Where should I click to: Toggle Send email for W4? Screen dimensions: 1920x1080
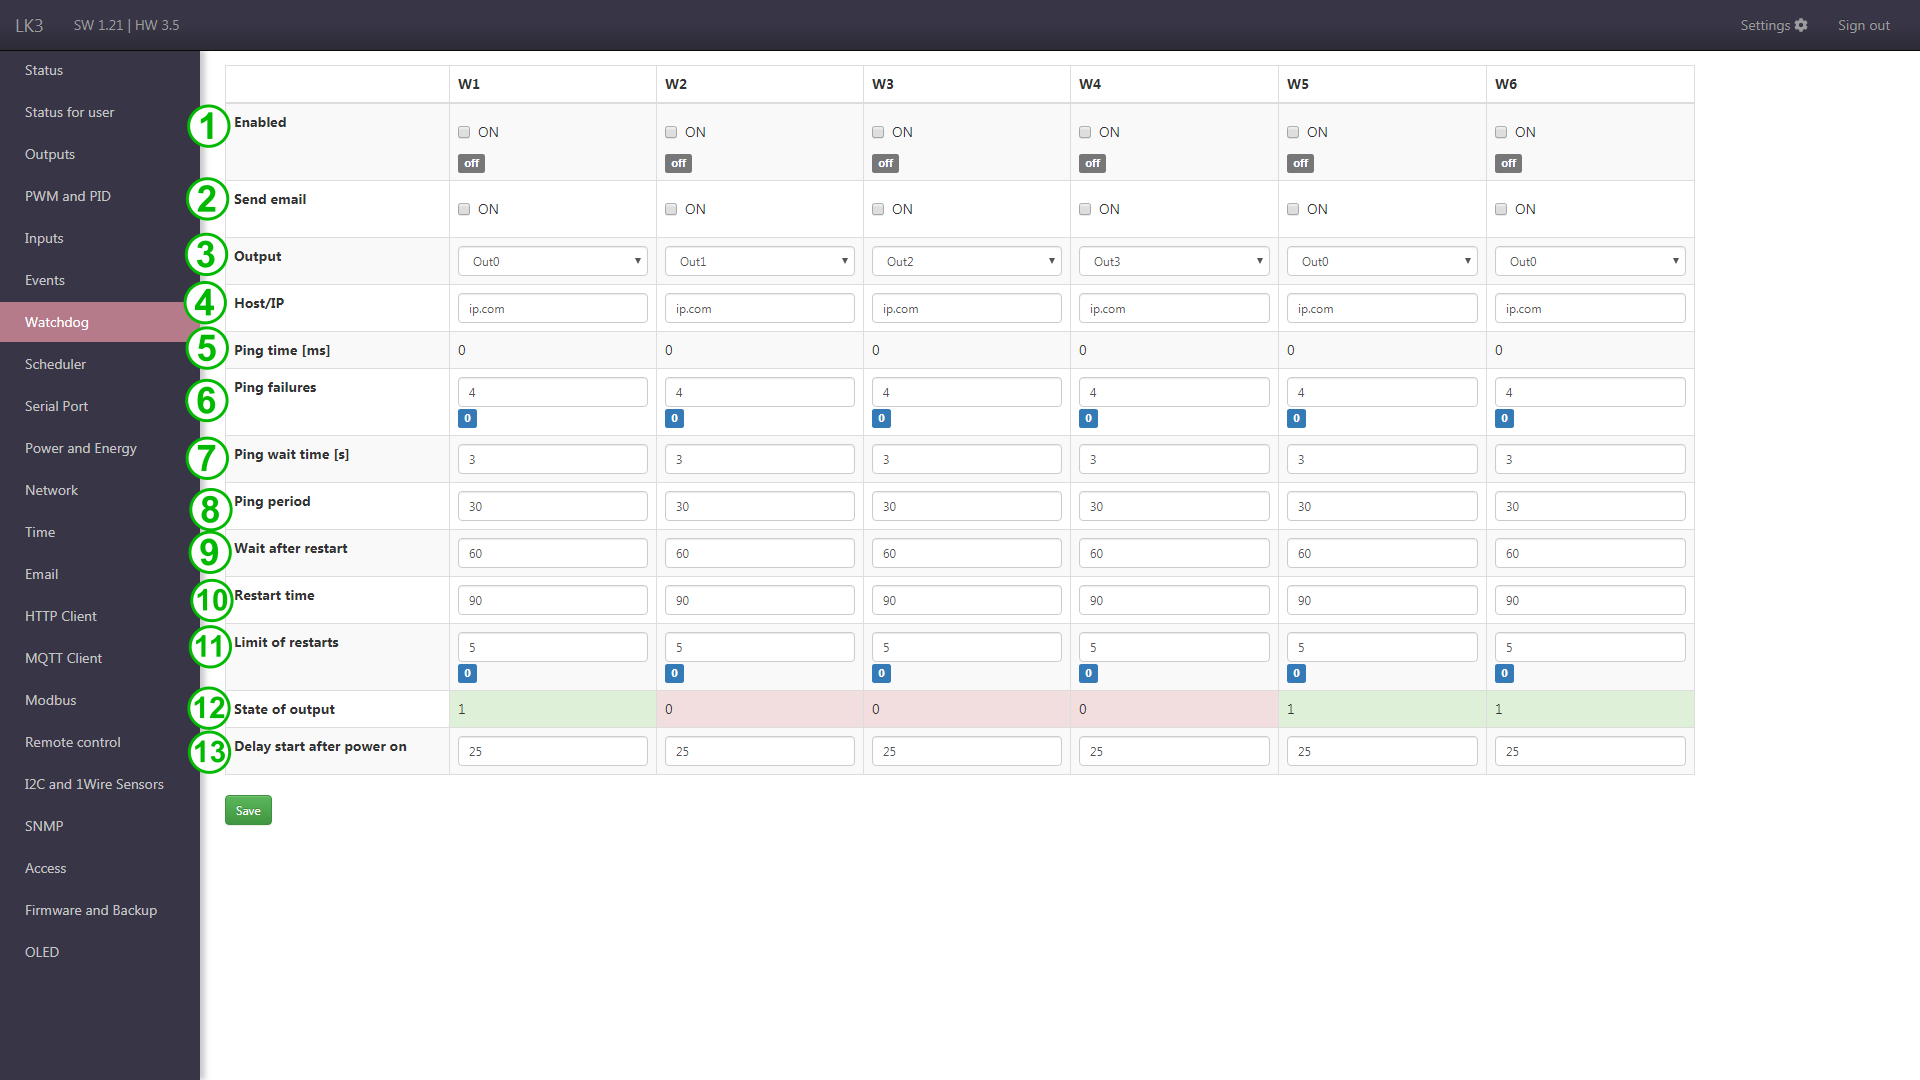1085,209
